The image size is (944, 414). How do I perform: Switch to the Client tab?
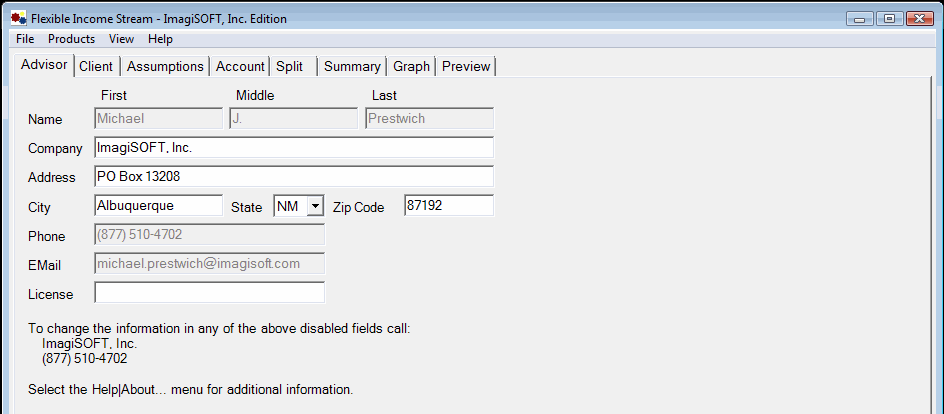pyautogui.click(x=96, y=67)
